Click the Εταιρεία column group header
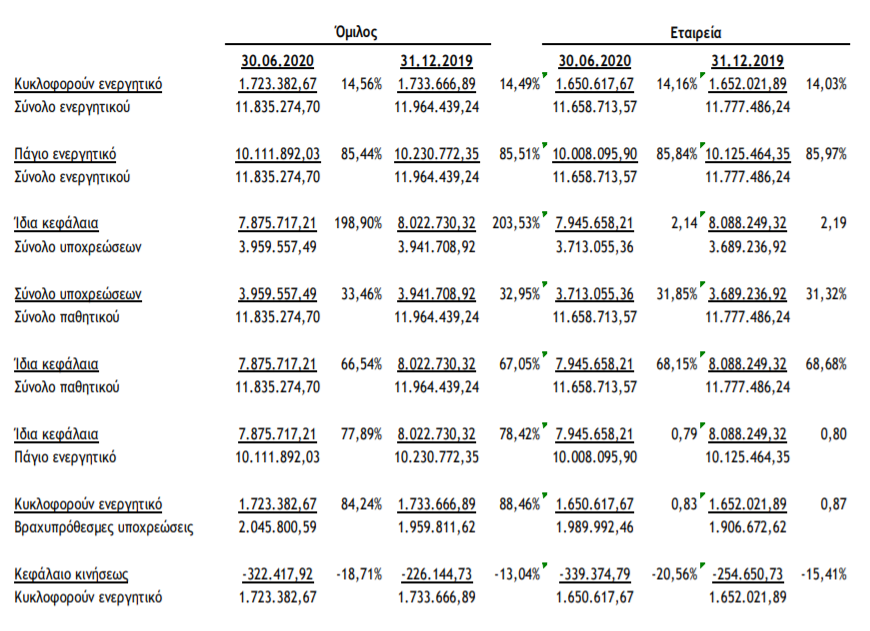This screenshot has height=631, width=870. [x=696, y=33]
